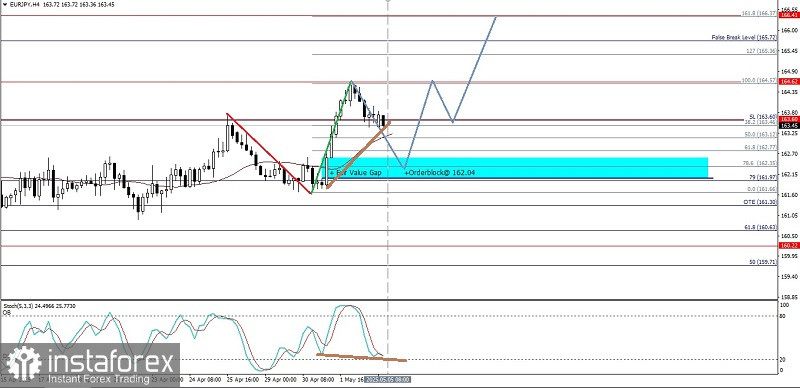
Task: Select the red 163.60 price tag
Action: pyautogui.click(x=790, y=119)
